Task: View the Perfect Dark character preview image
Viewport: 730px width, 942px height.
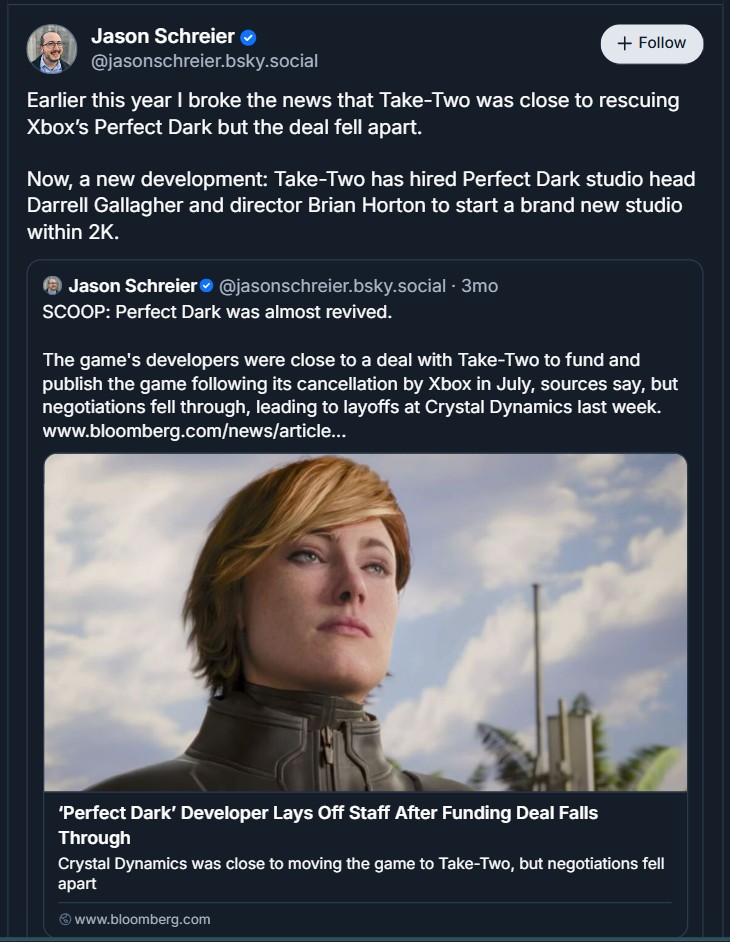Action: [x=364, y=620]
